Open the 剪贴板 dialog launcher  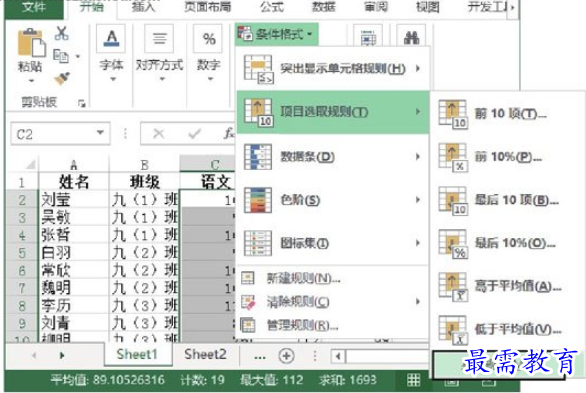tap(82, 103)
